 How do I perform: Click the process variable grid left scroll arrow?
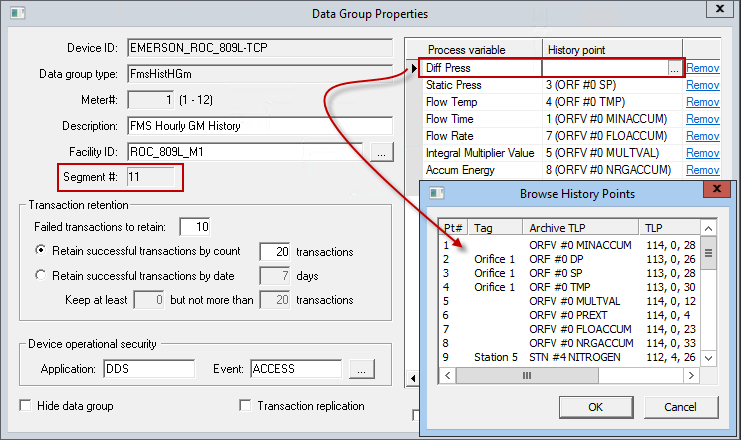tap(413, 378)
